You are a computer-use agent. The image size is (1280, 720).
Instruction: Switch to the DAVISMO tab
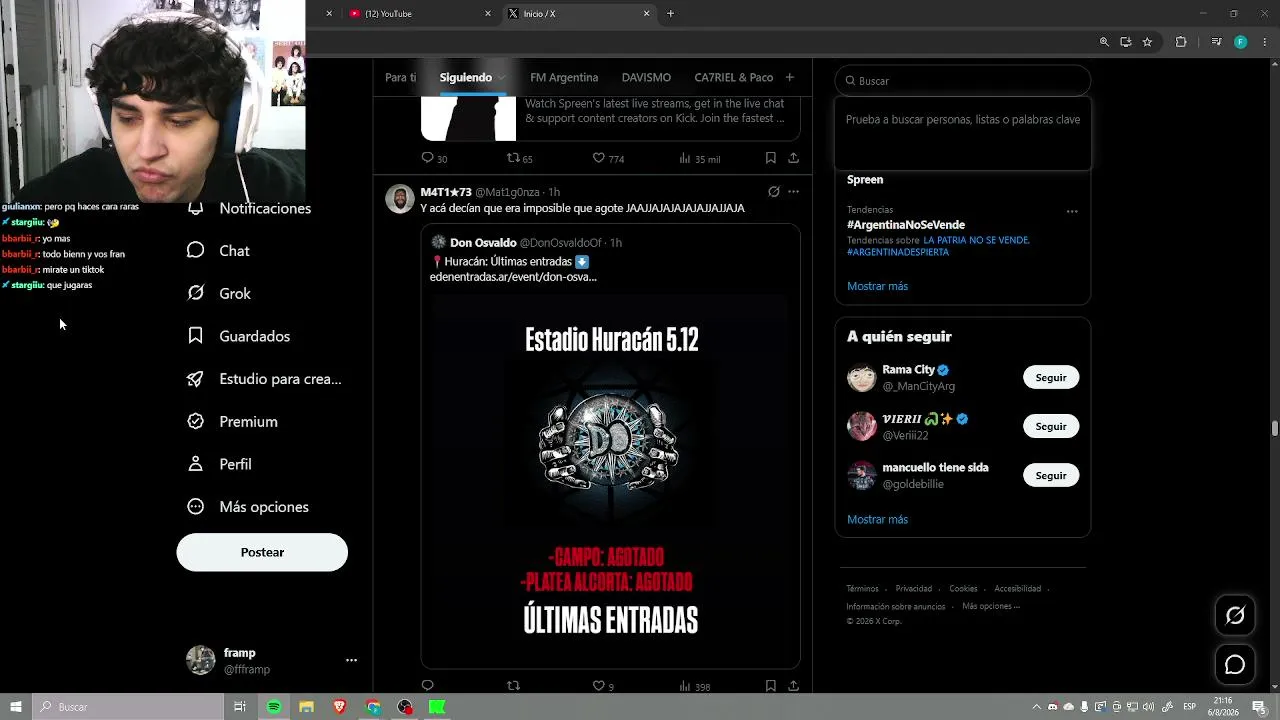(x=646, y=78)
